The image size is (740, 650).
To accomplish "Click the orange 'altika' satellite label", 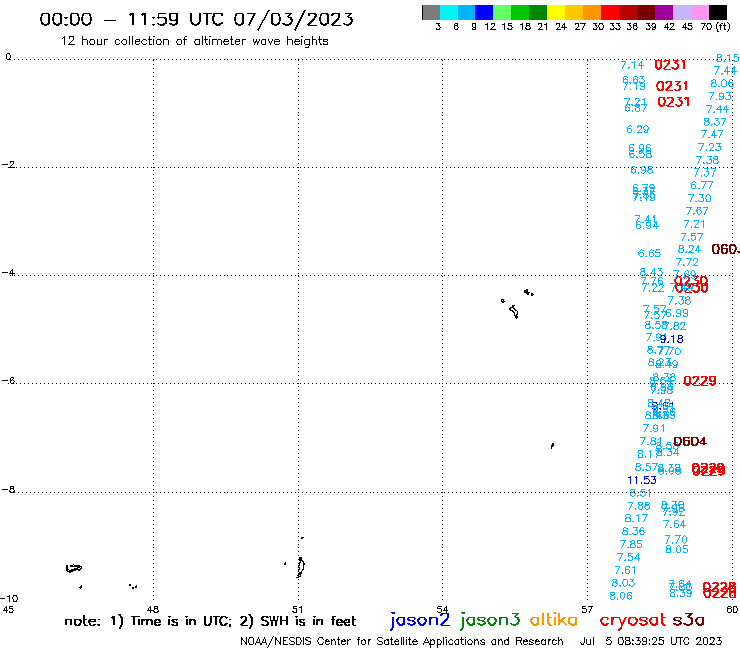I will coord(554,620).
